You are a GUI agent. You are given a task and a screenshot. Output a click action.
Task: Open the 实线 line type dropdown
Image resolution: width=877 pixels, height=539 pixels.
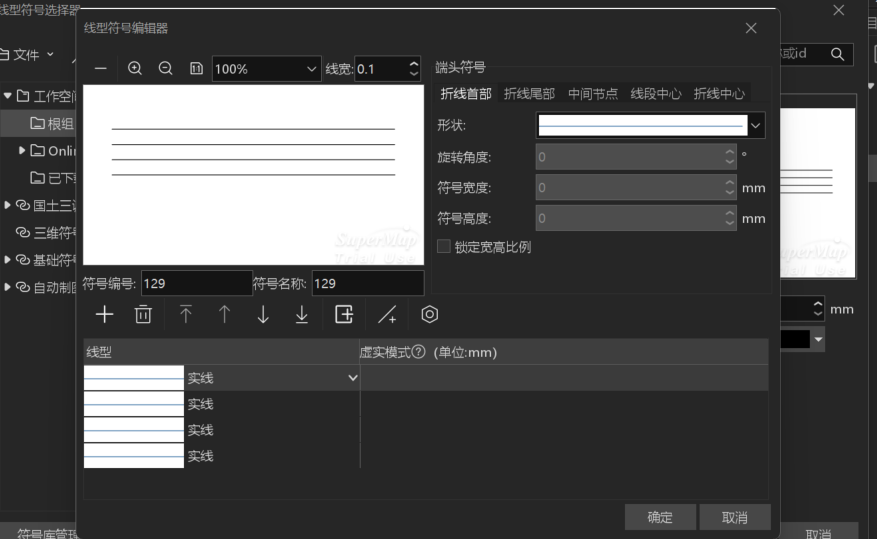pos(351,378)
